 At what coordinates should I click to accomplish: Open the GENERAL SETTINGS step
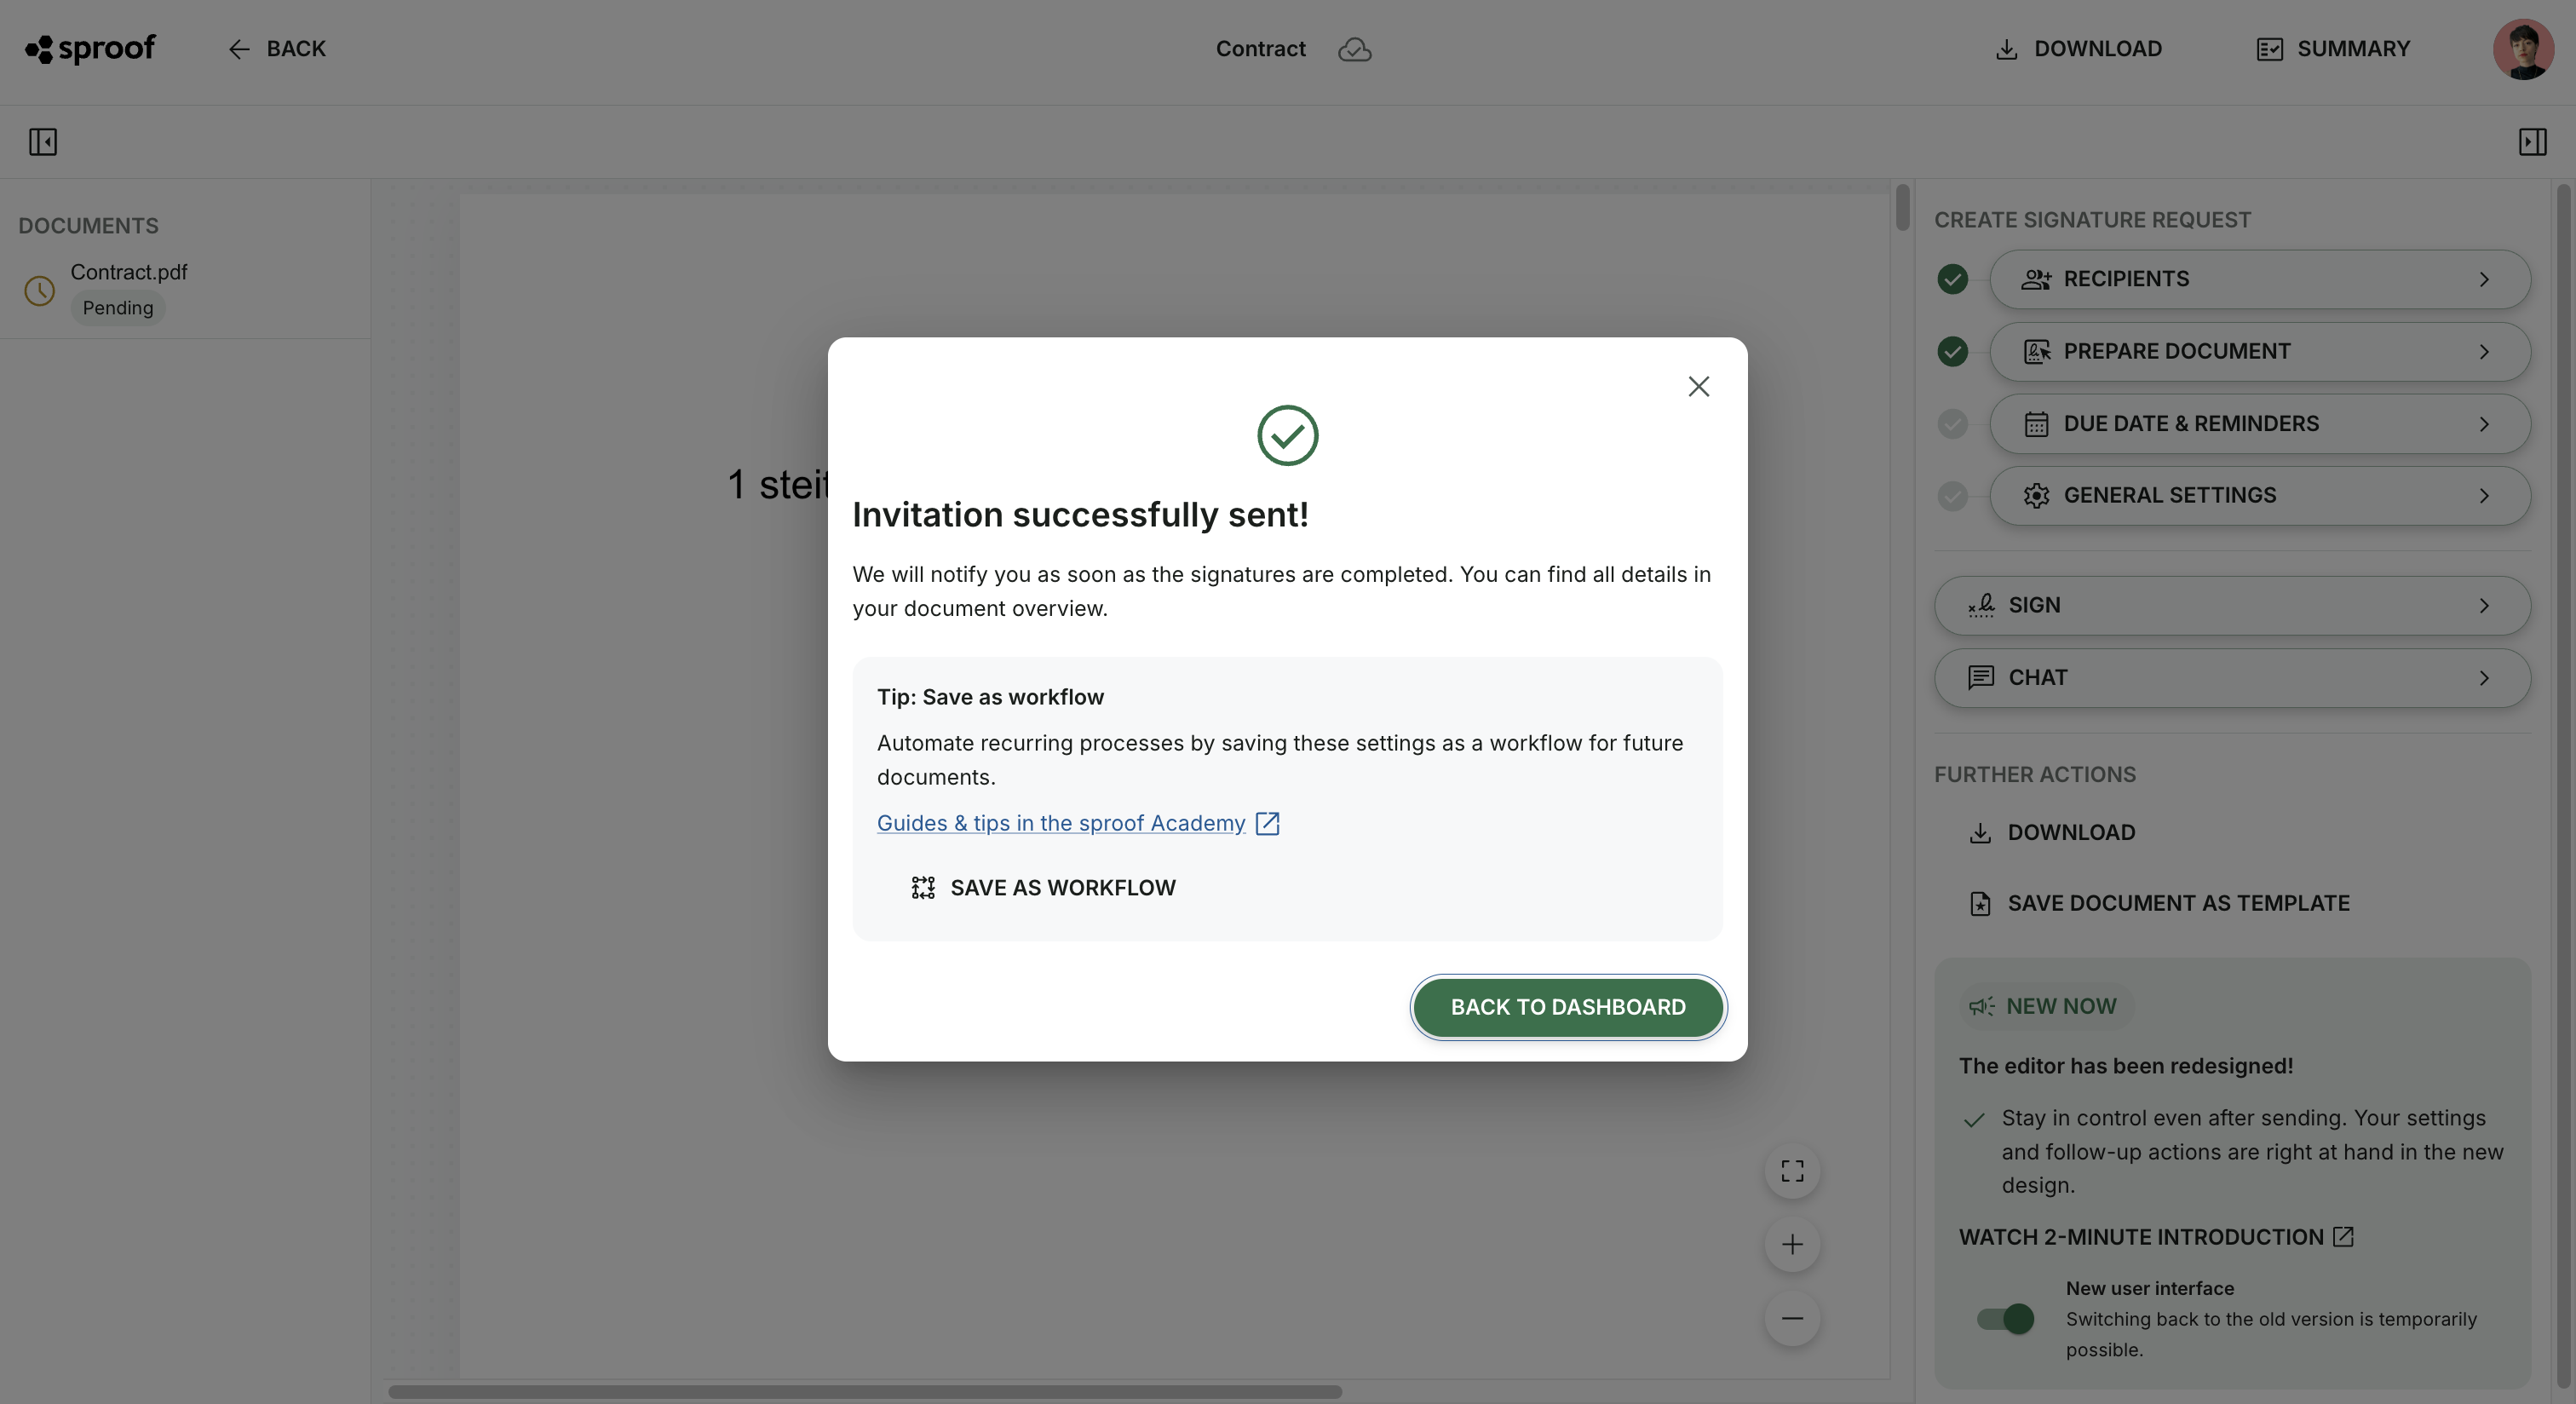pos(2260,496)
